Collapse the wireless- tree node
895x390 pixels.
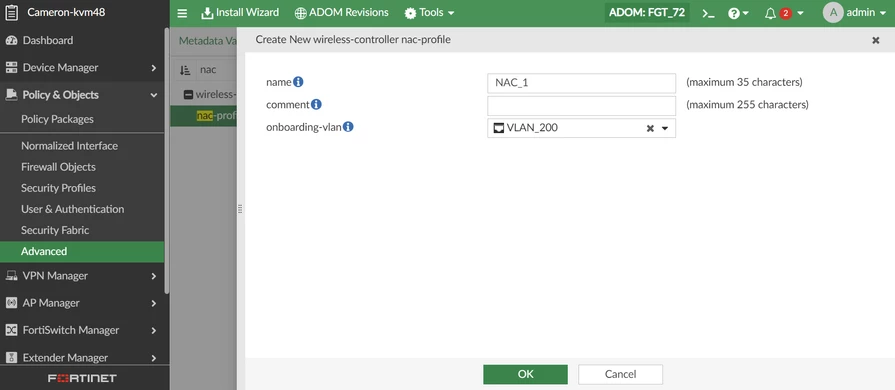point(188,94)
